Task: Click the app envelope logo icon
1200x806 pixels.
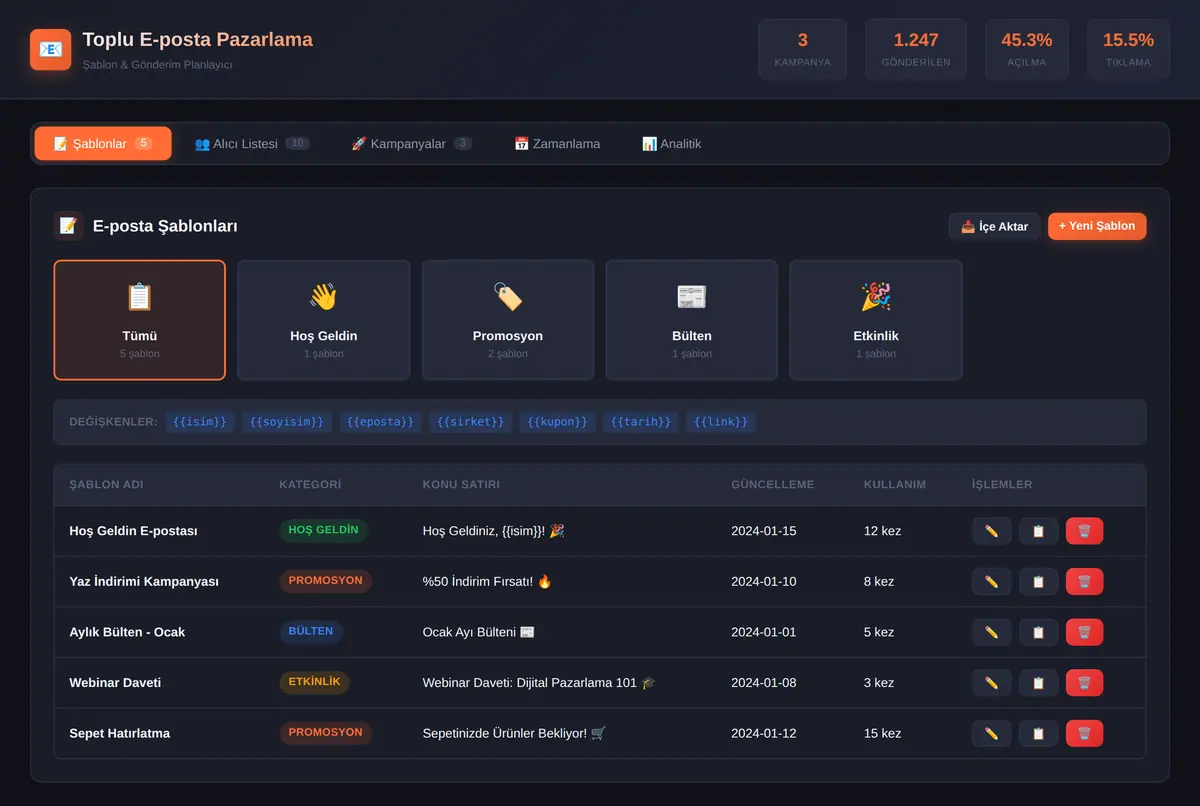Action: [50, 49]
